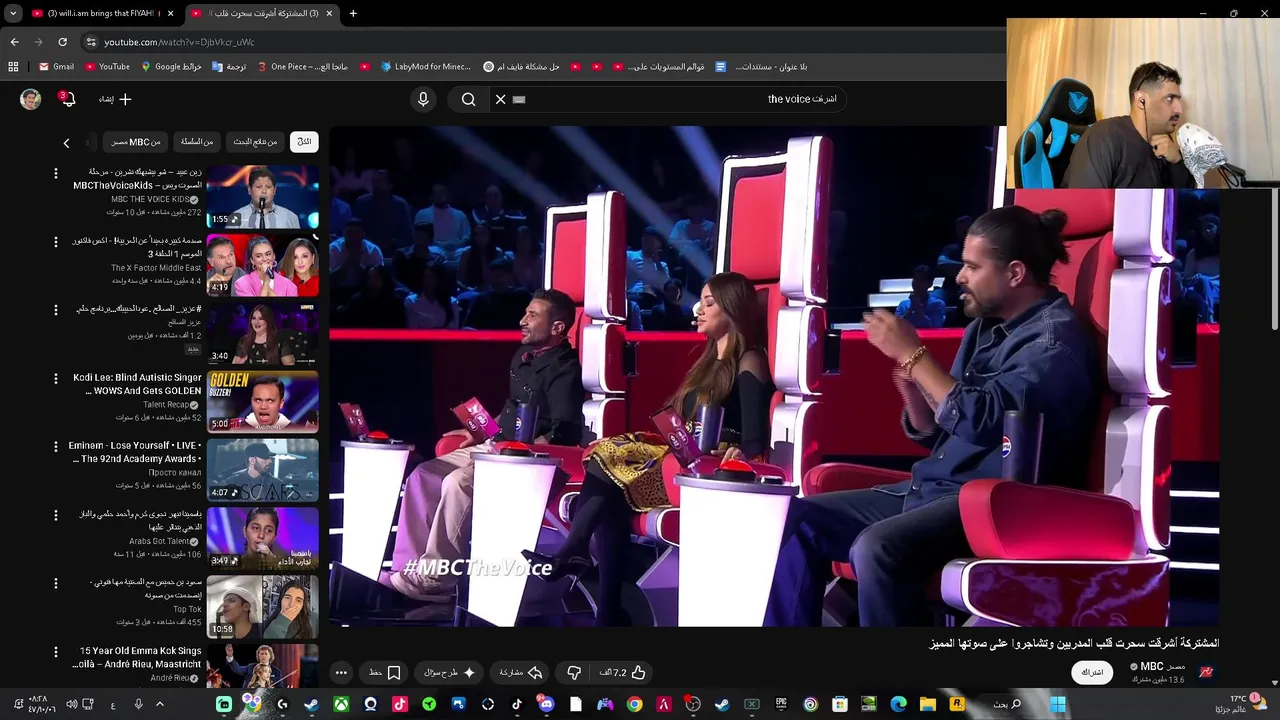1280x720 pixels.
Task: Select the 'From the series' filter chip
Action: click(x=197, y=142)
